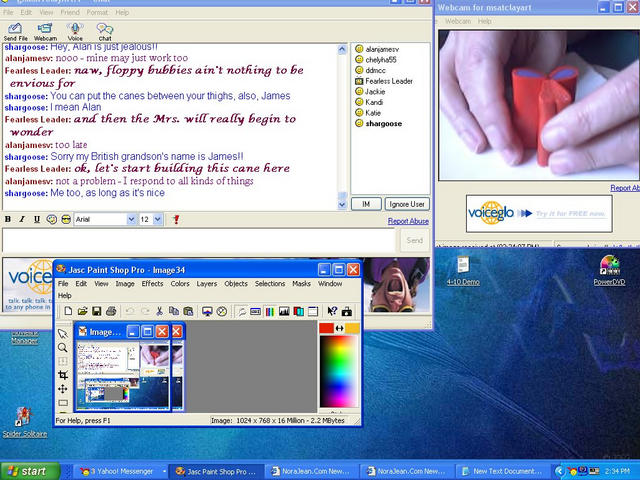Open File menu in Paint Shop Pro

tap(63, 284)
